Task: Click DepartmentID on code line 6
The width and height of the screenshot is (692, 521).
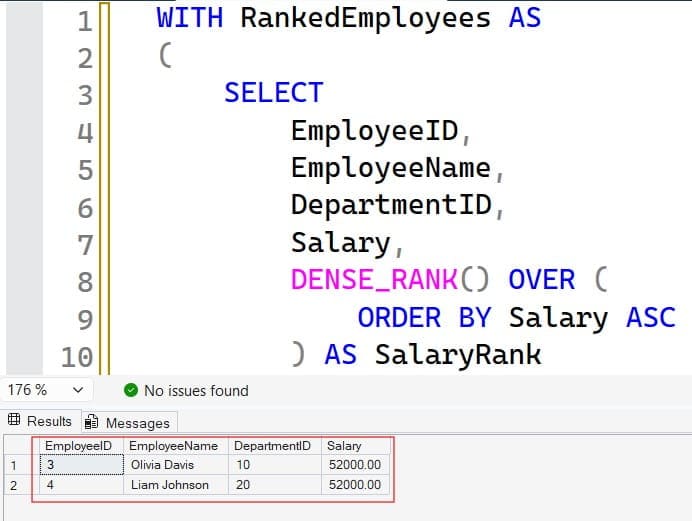Action: coord(391,206)
